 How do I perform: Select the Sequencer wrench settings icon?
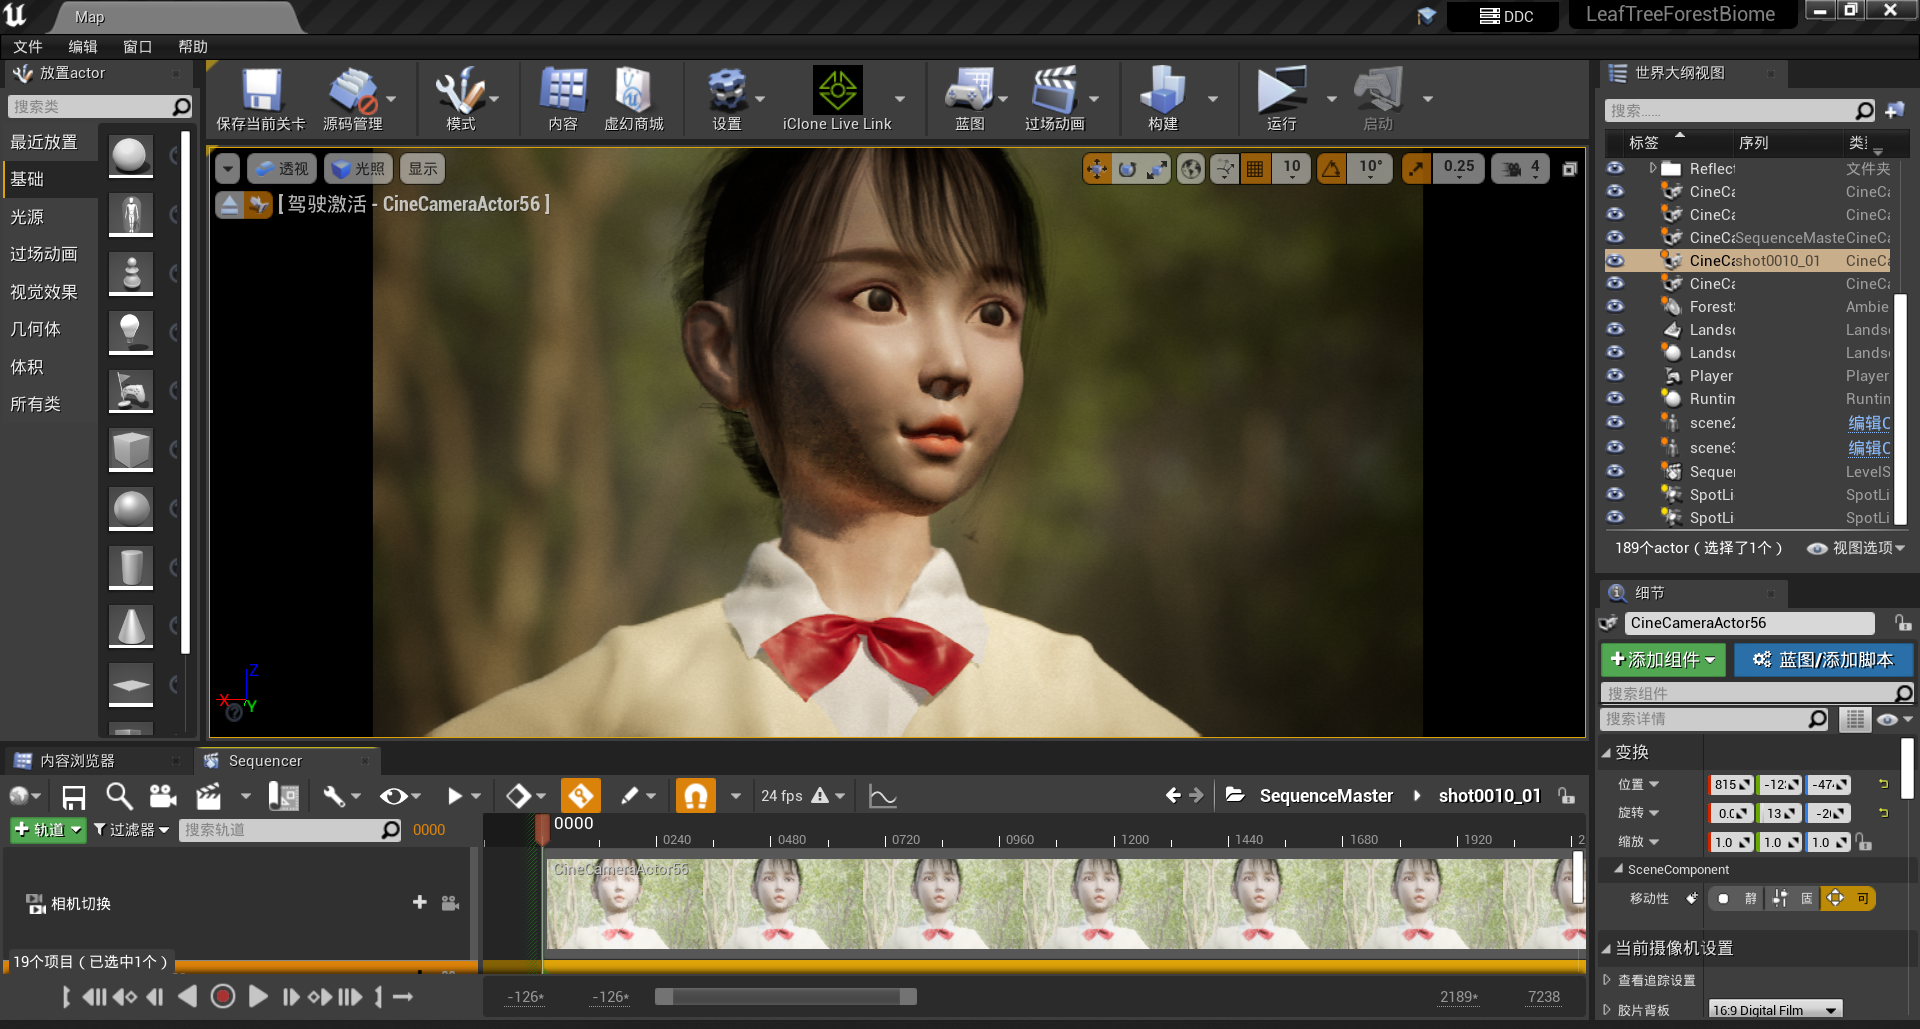click(x=336, y=796)
